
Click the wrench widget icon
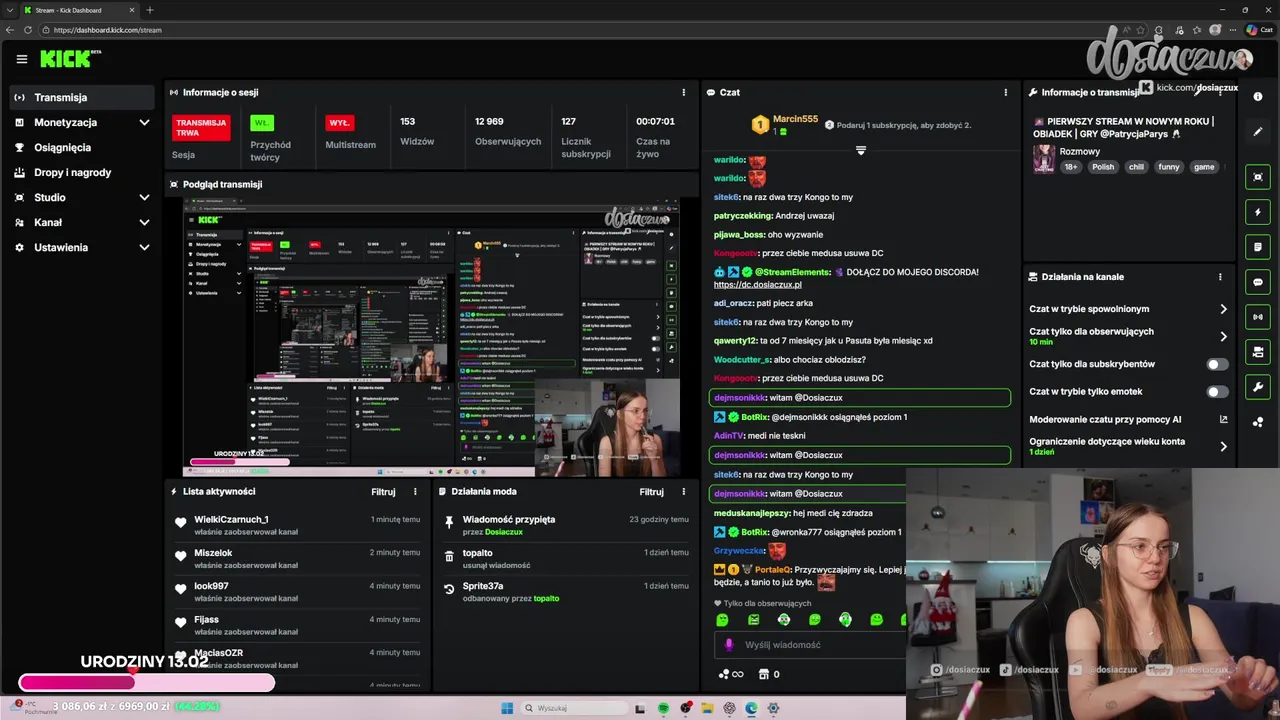[x=1258, y=387]
